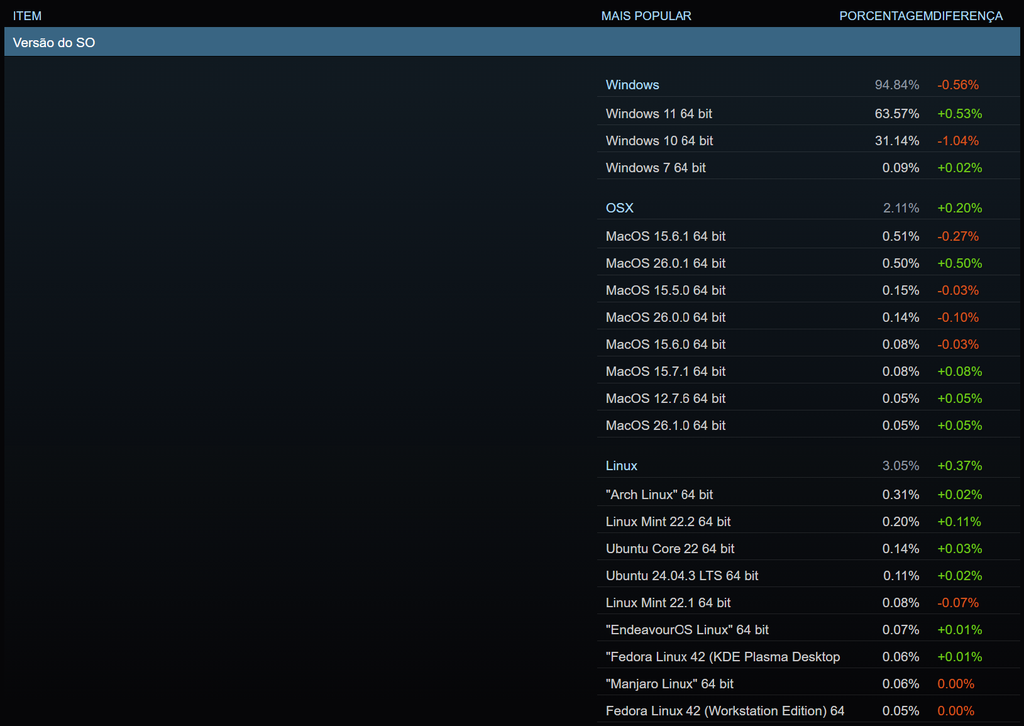Click the "Manjaro Linux" 64 bit entry

pyautogui.click(x=669, y=684)
